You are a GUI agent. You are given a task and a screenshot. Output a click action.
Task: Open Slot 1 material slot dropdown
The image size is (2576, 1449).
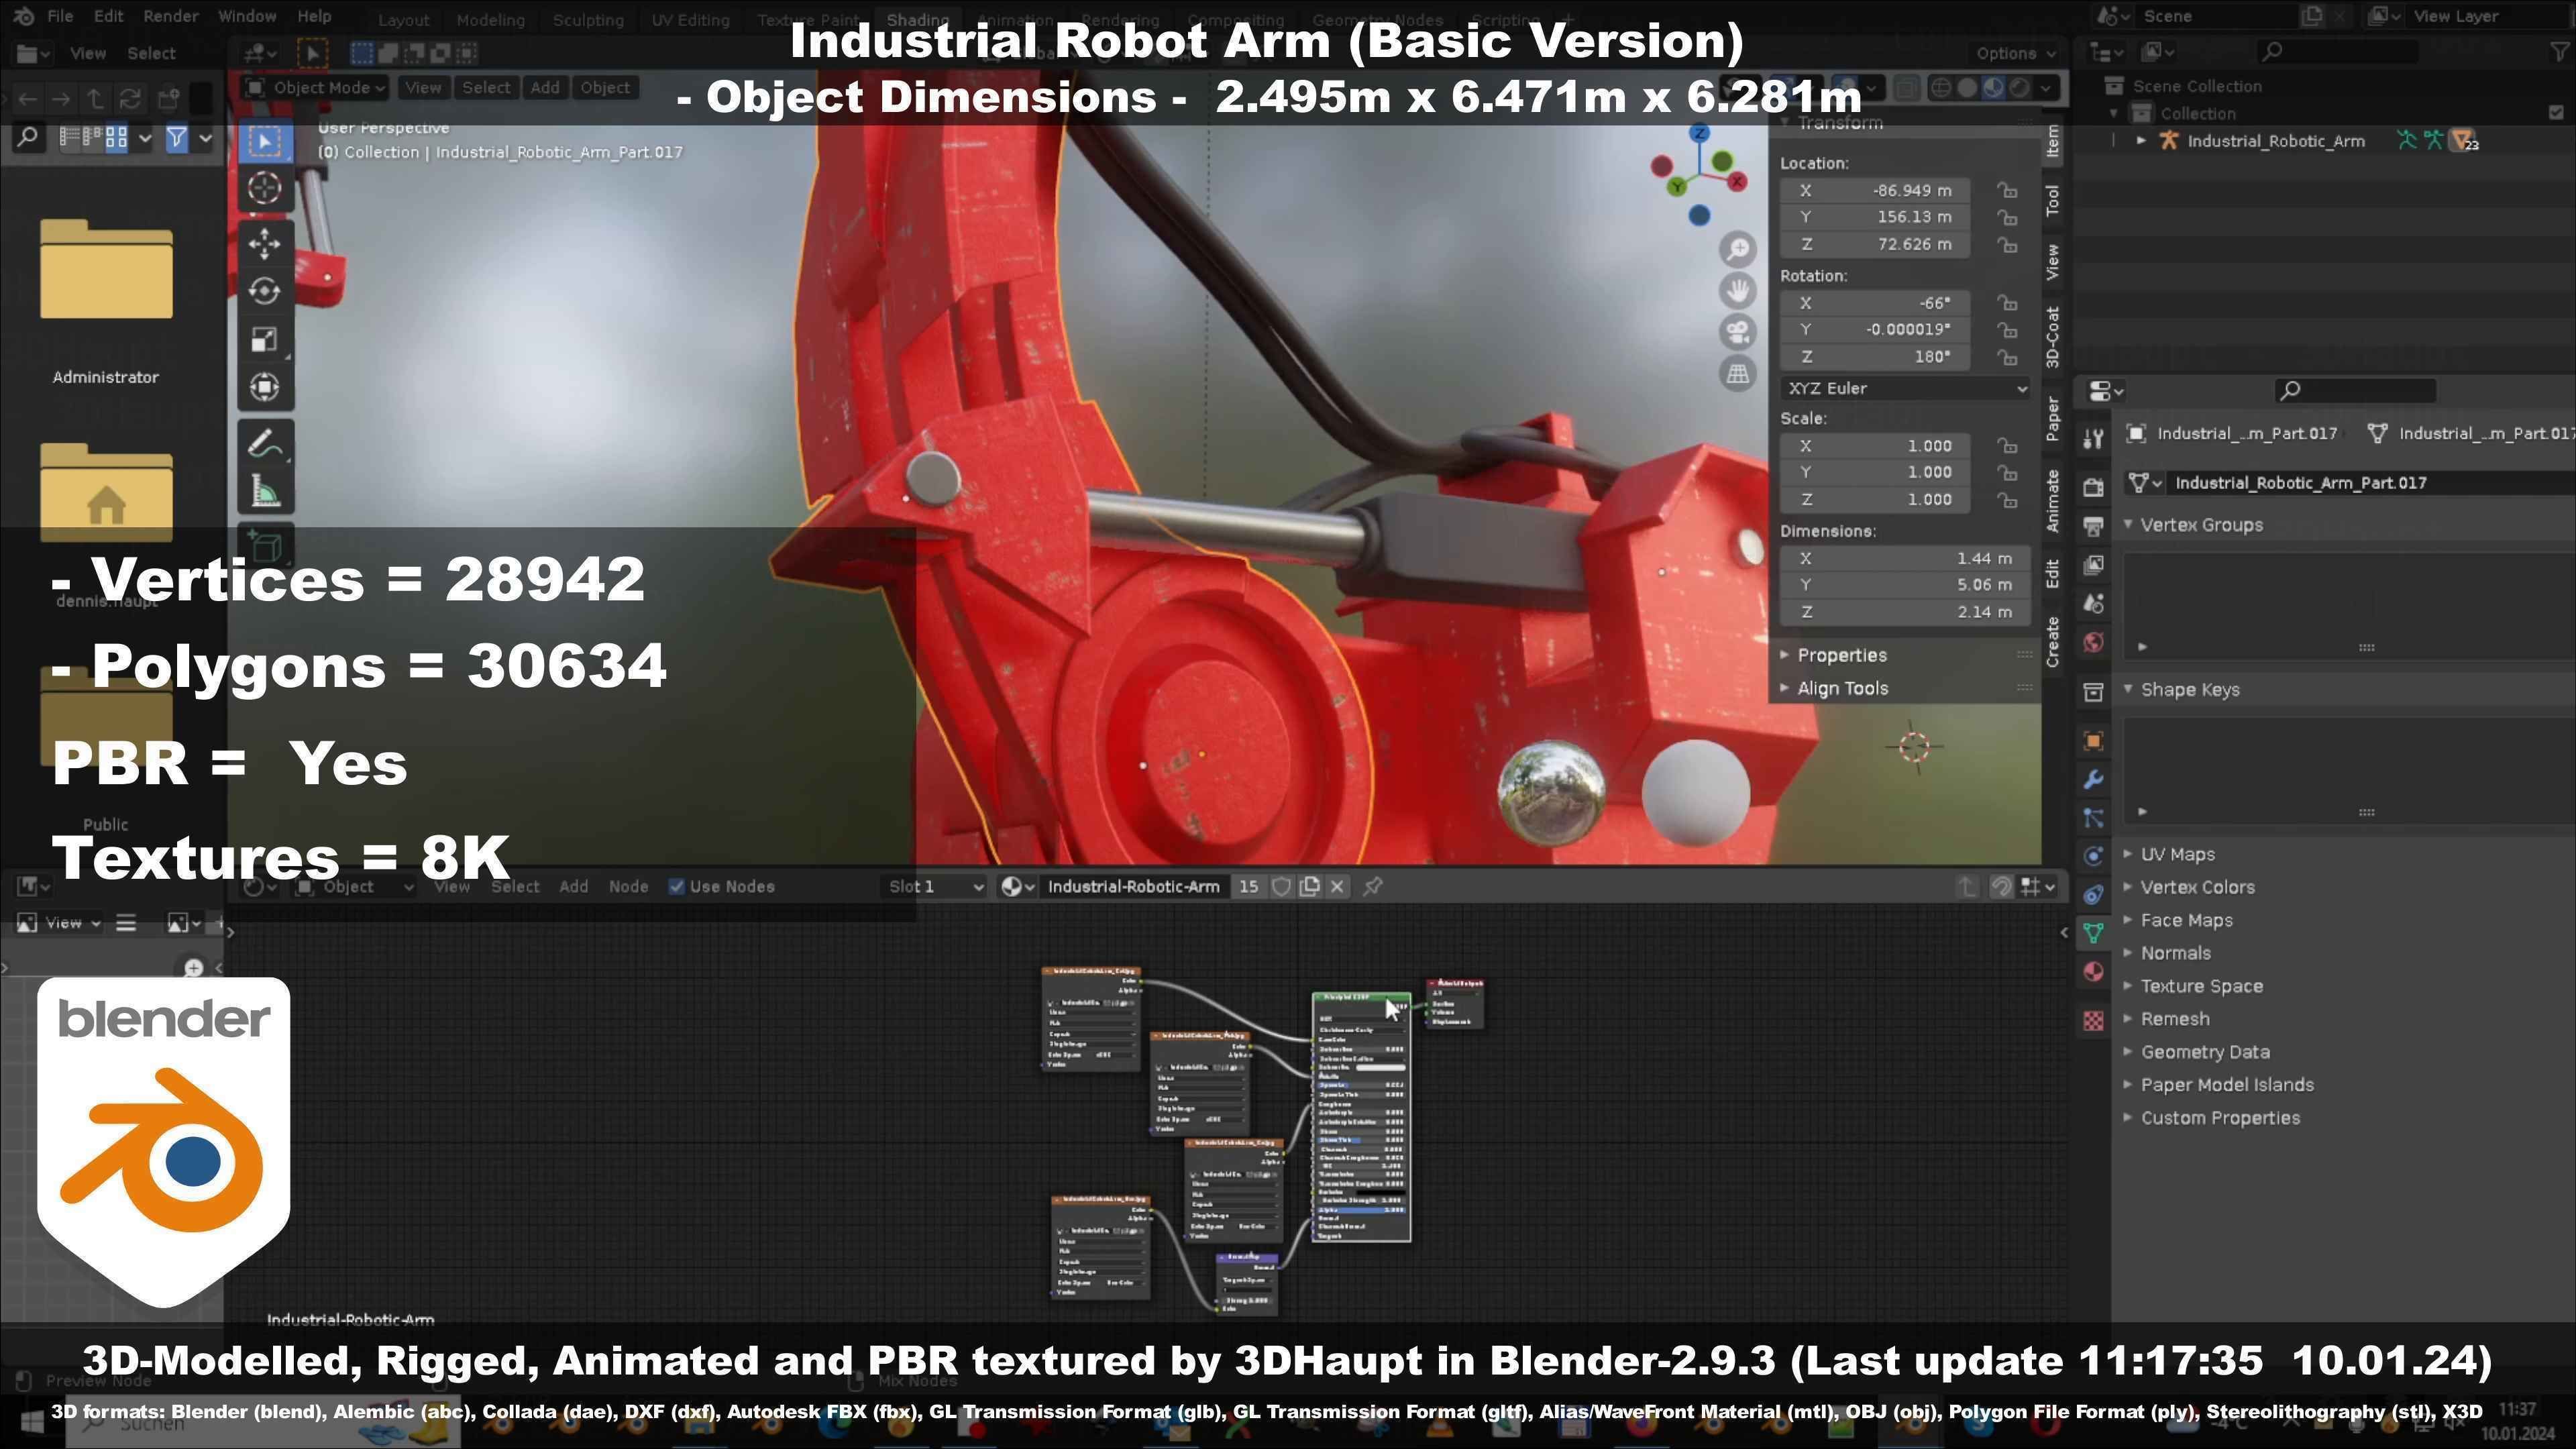pyautogui.click(x=935, y=886)
